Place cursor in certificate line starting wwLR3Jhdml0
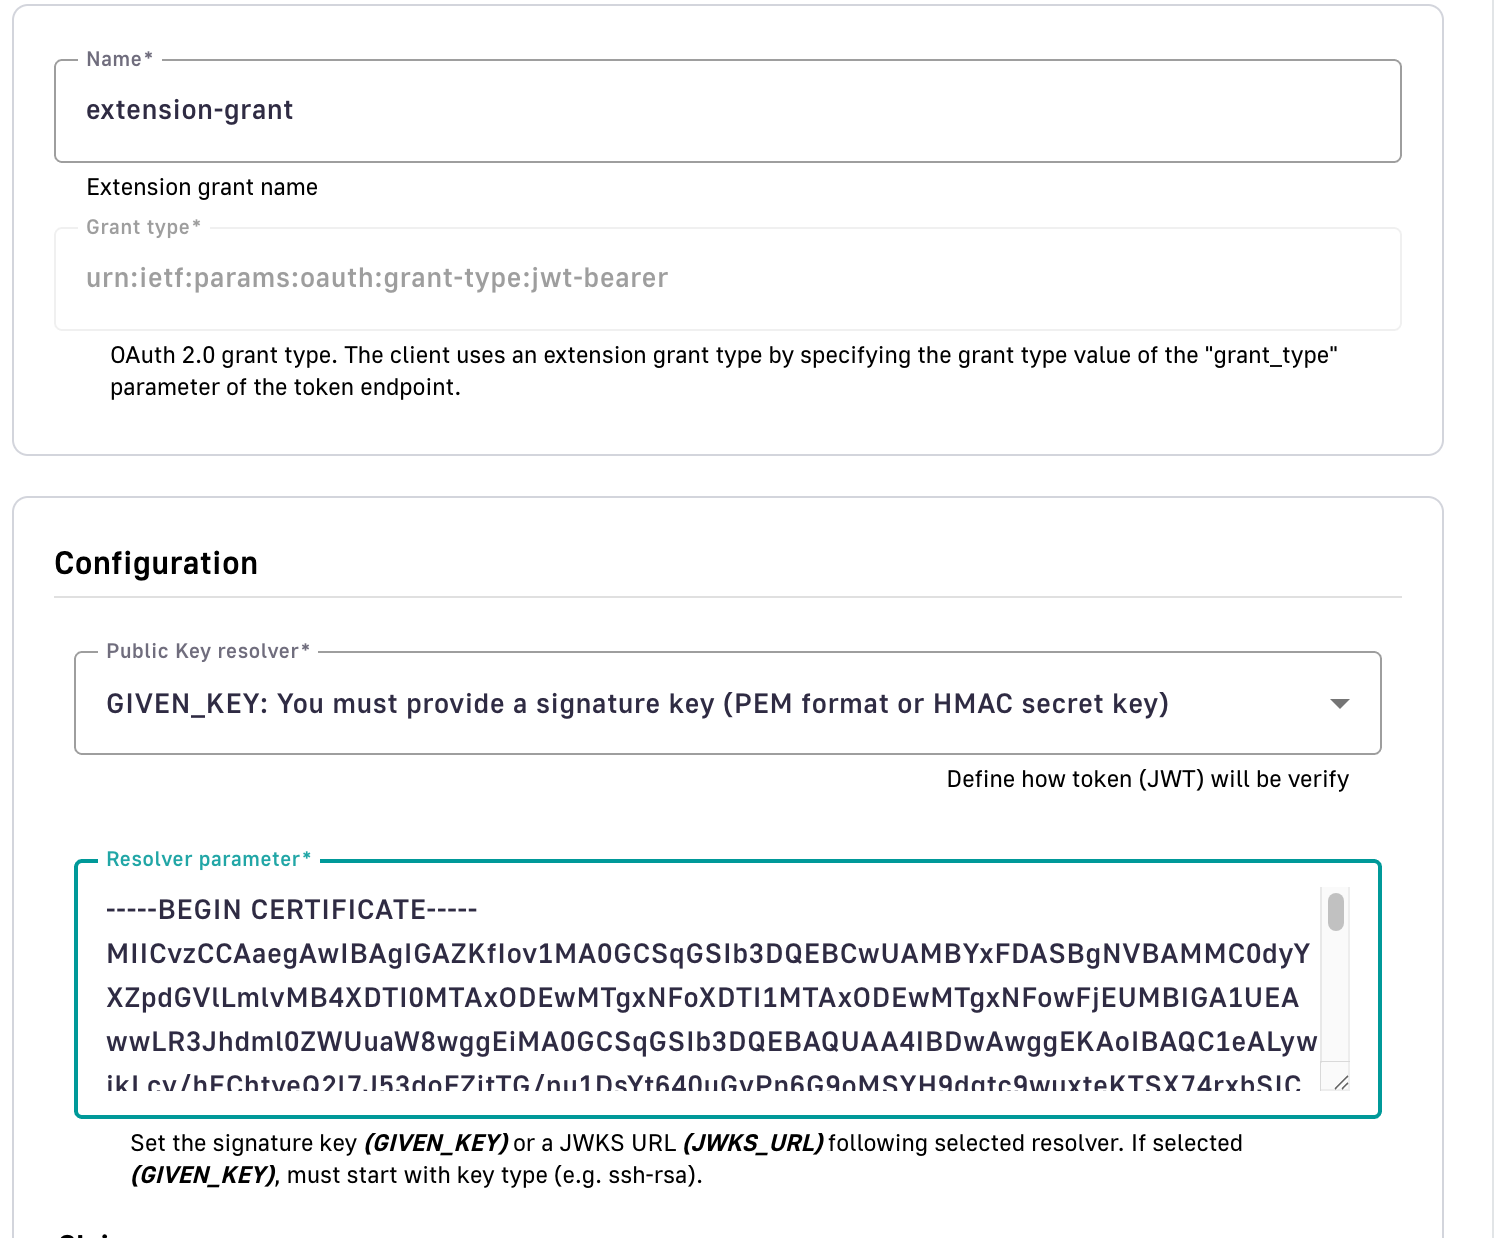This screenshot has height=1238, width=1494. (712, 1042)
